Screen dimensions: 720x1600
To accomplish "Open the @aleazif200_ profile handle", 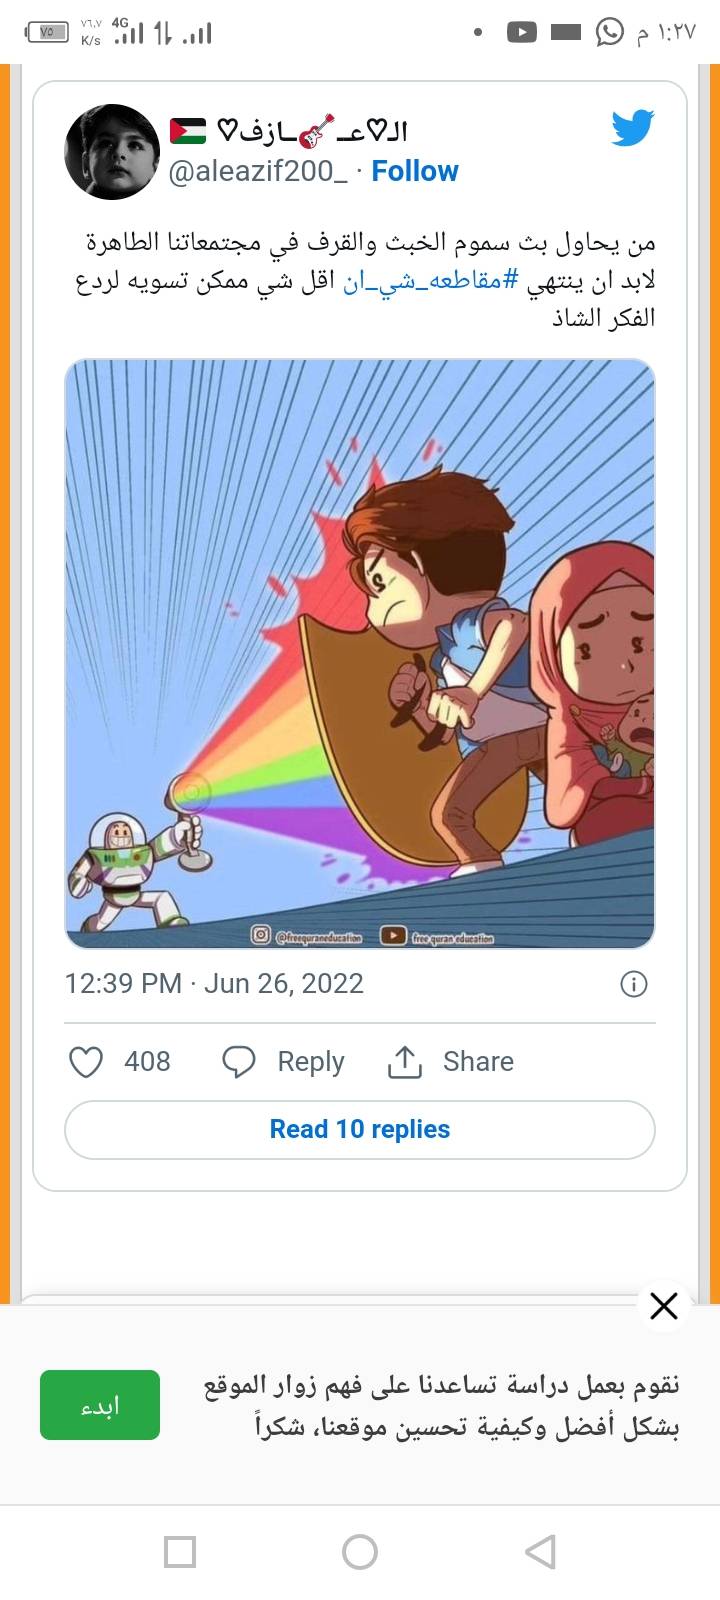I will (258, 172).
